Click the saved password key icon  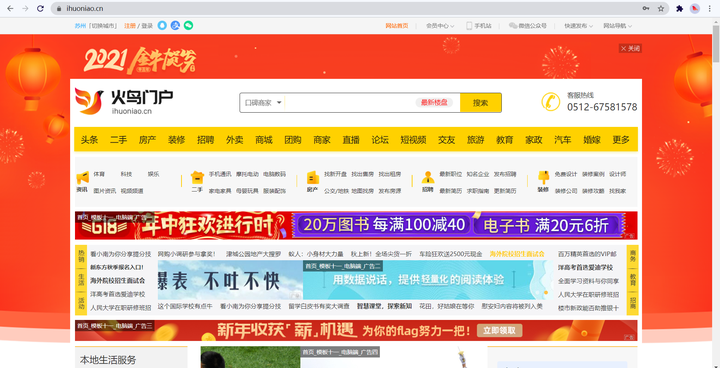[x=646, y=8]
